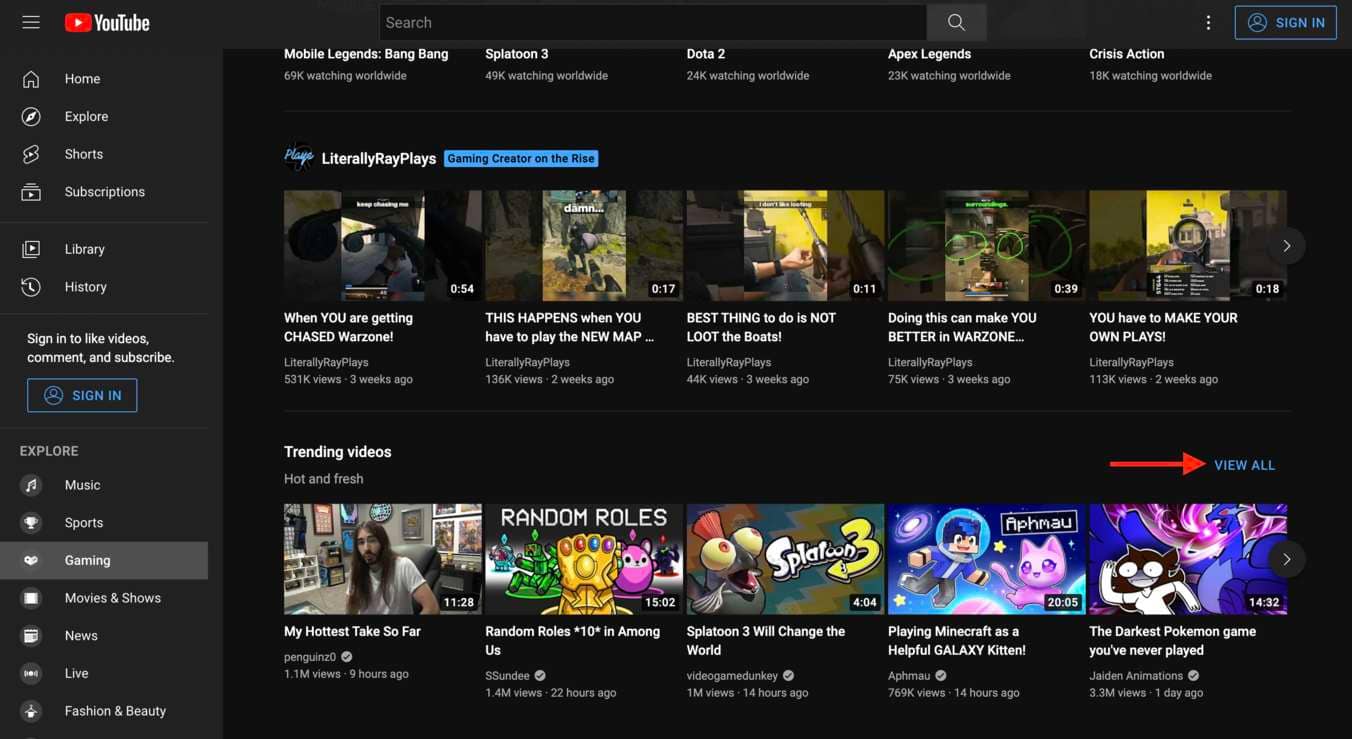Open the Jaiden Animations channel name
Image resolution: width=1352 pixels, height=739 pixels.
tap(1136, 676)
